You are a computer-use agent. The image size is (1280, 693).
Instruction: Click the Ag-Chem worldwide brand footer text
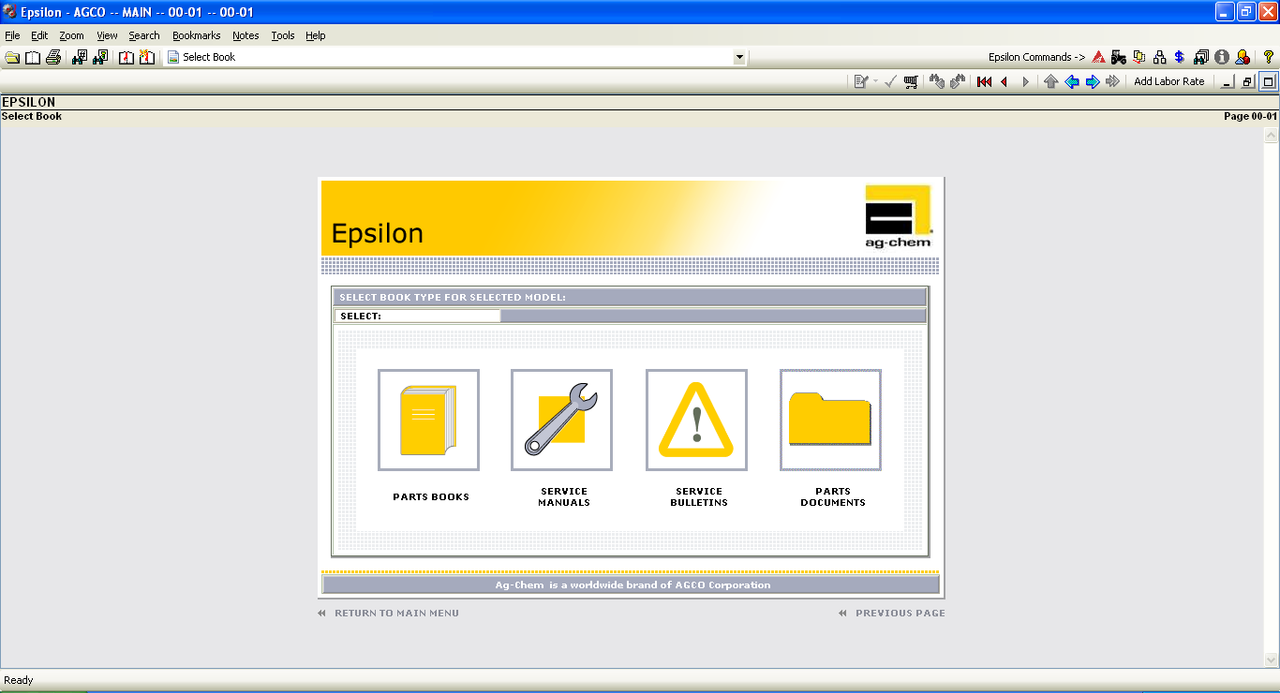click(633, 585)
